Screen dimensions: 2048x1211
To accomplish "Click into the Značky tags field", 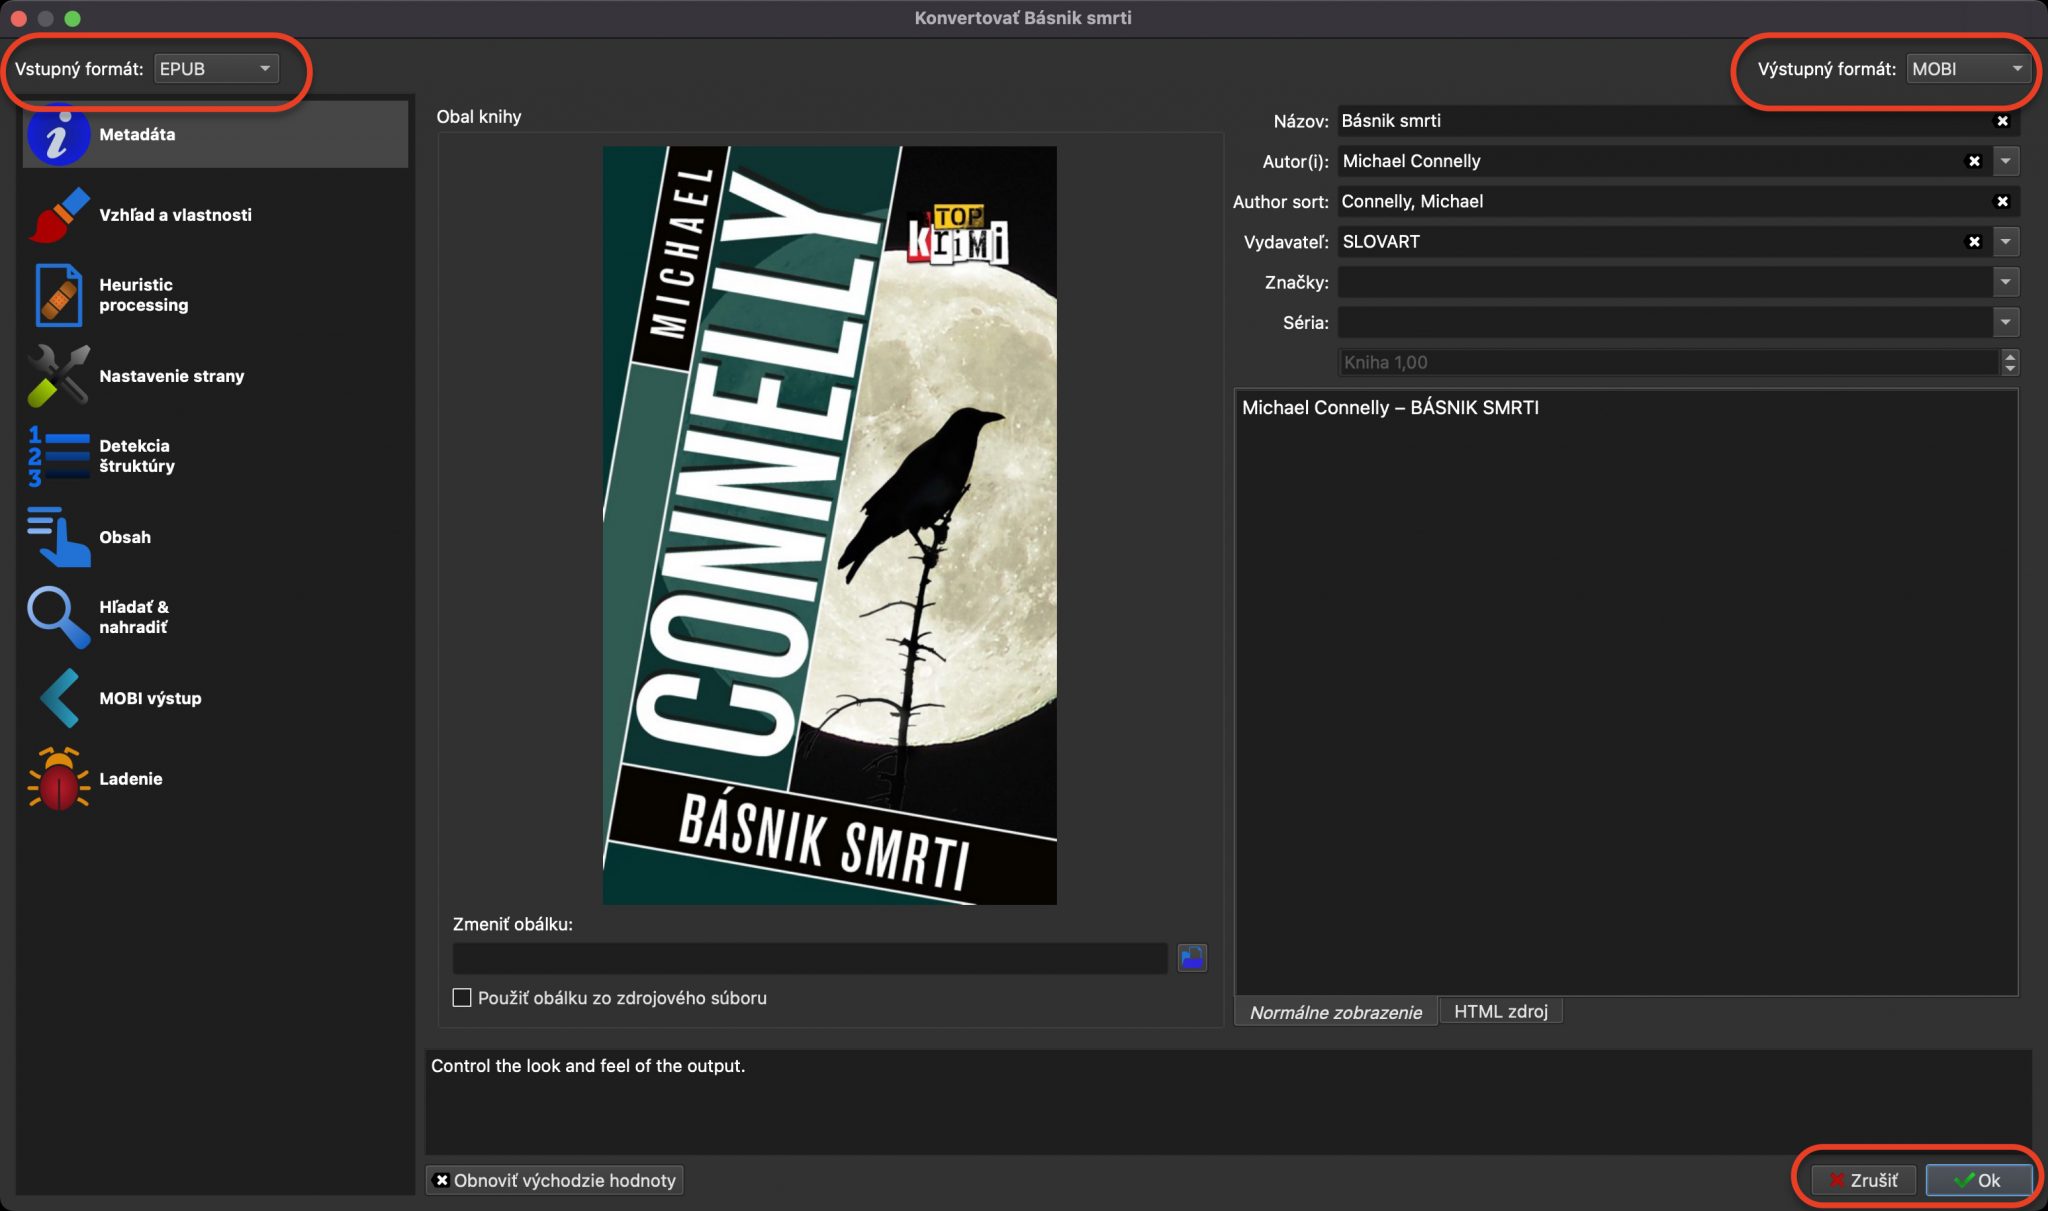I will 1665,282.
